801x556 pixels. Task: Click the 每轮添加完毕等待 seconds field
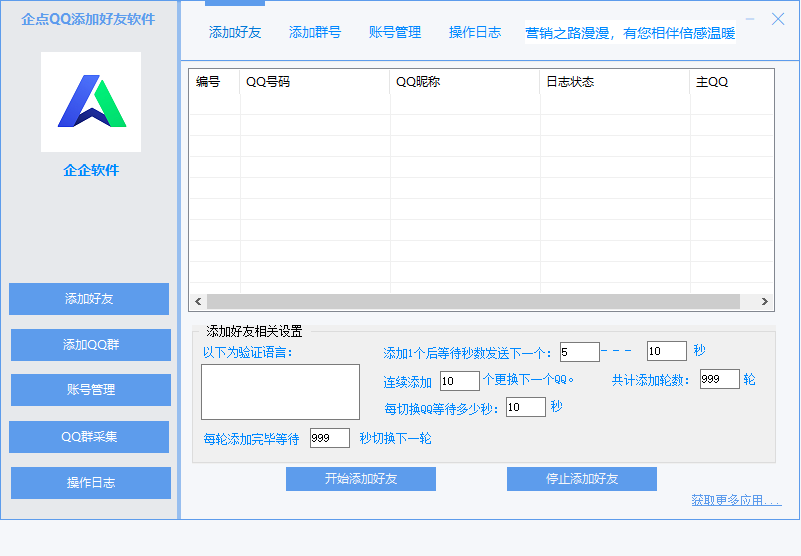tap(330, 438)
